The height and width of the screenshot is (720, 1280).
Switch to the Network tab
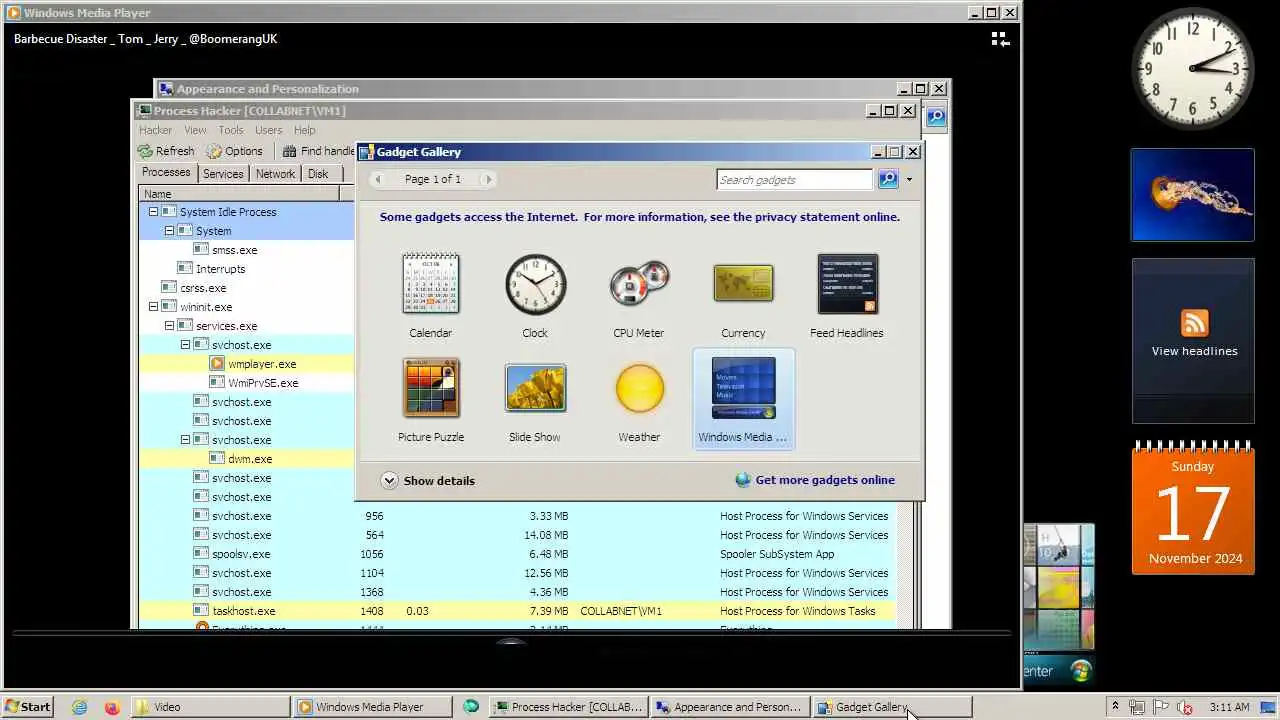(x=275, y=174)
